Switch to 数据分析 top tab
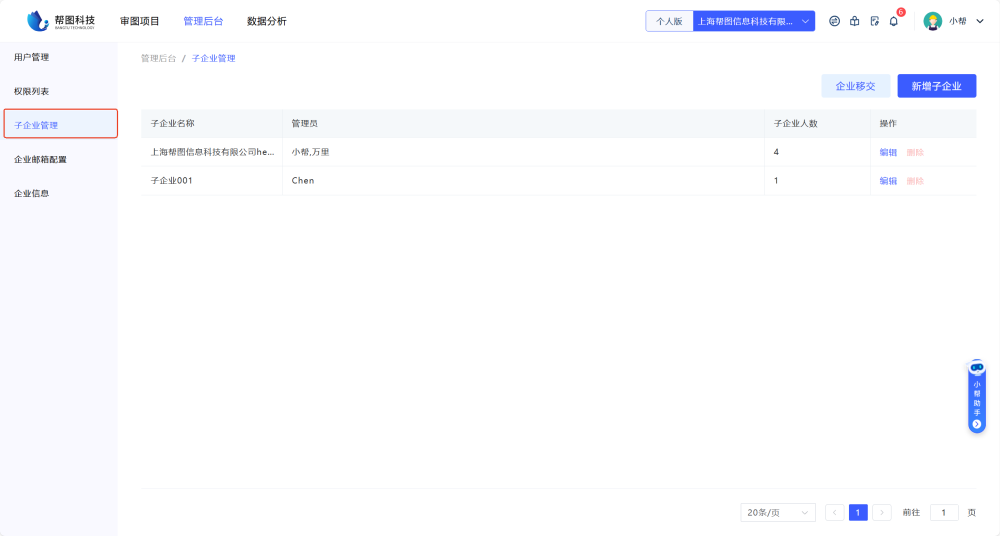 pyautogui.click(x=267, y=21)
